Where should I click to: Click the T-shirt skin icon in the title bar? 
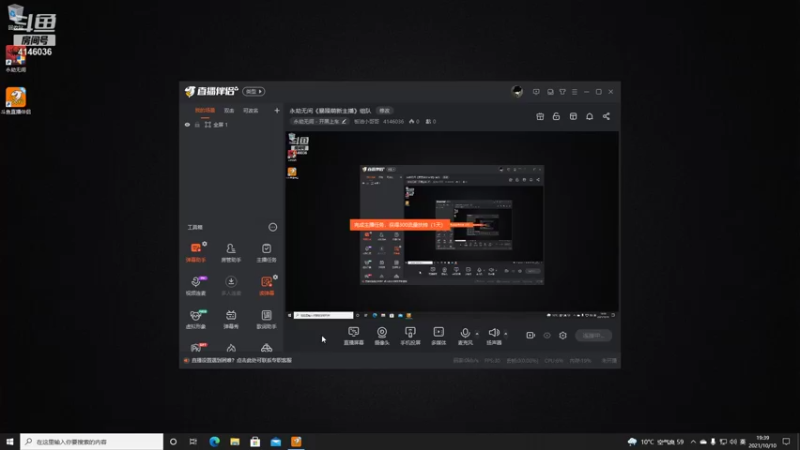point(562,92)
